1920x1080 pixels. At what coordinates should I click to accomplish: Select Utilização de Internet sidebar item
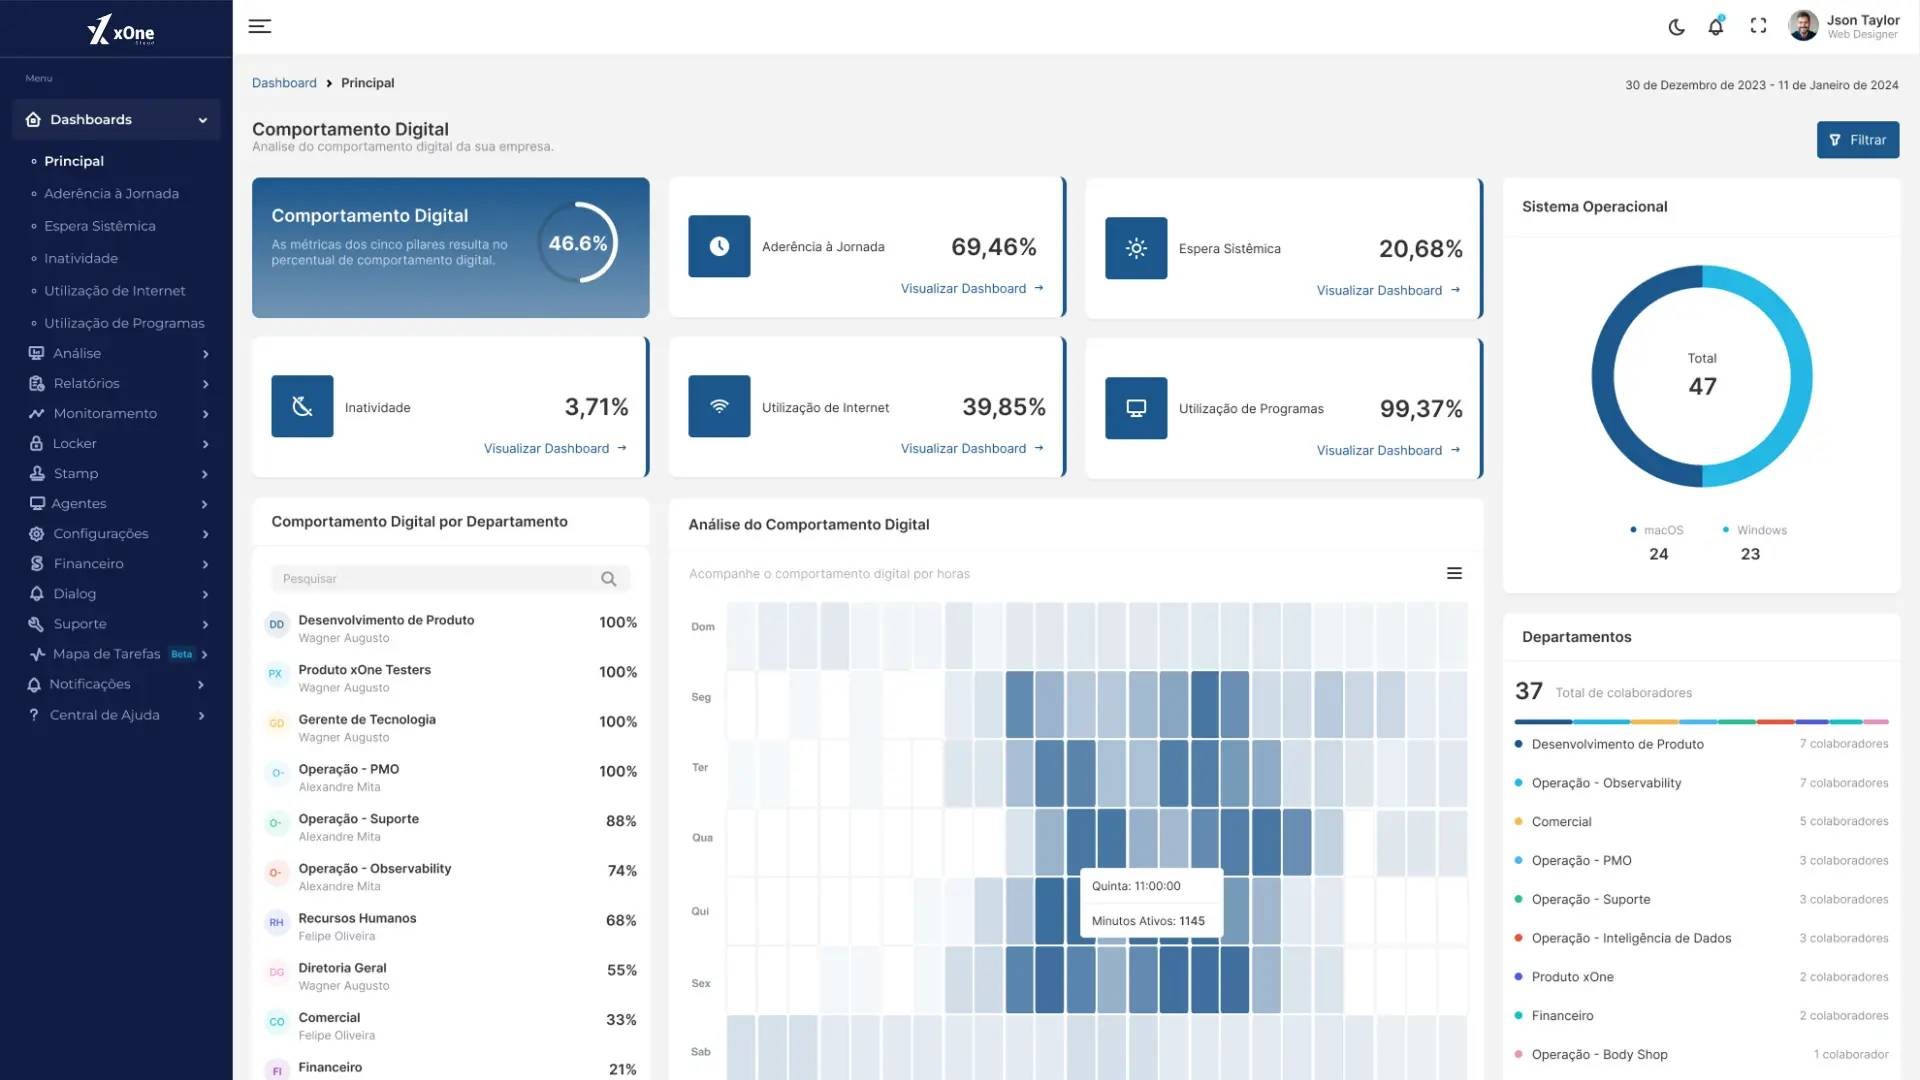(x=114, y=291)
